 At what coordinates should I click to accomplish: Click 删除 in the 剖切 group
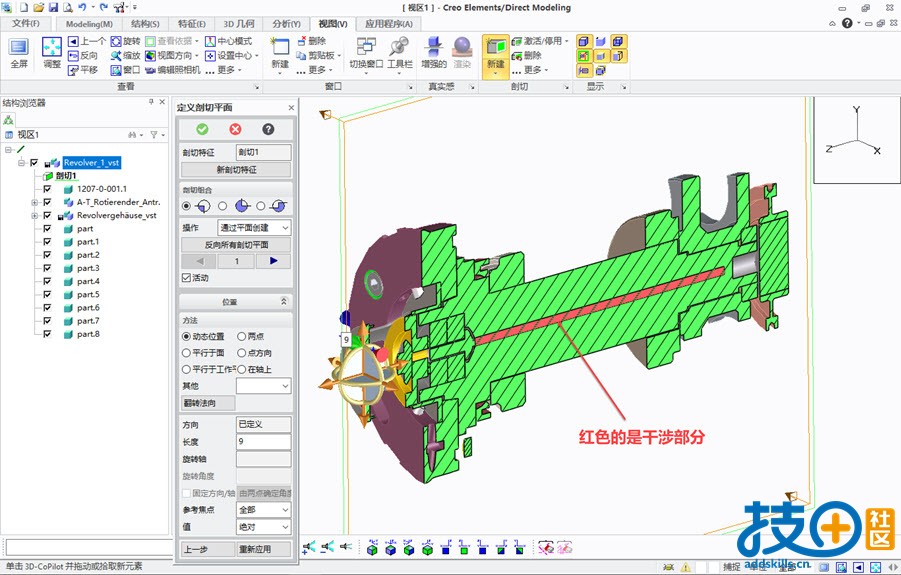[527, 55]
